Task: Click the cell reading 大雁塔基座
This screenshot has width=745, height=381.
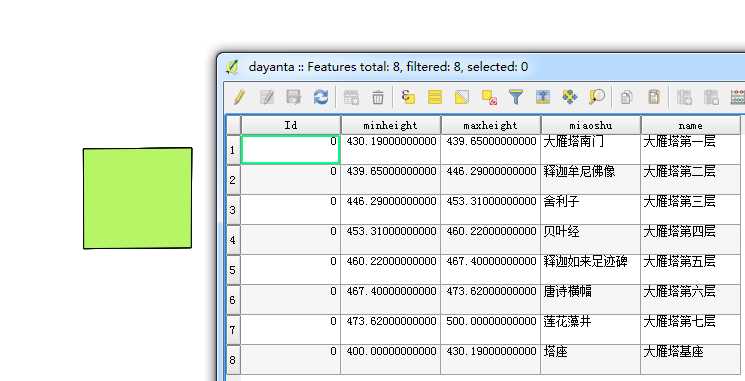Action: pyautogui.click(x=690, y=359)
